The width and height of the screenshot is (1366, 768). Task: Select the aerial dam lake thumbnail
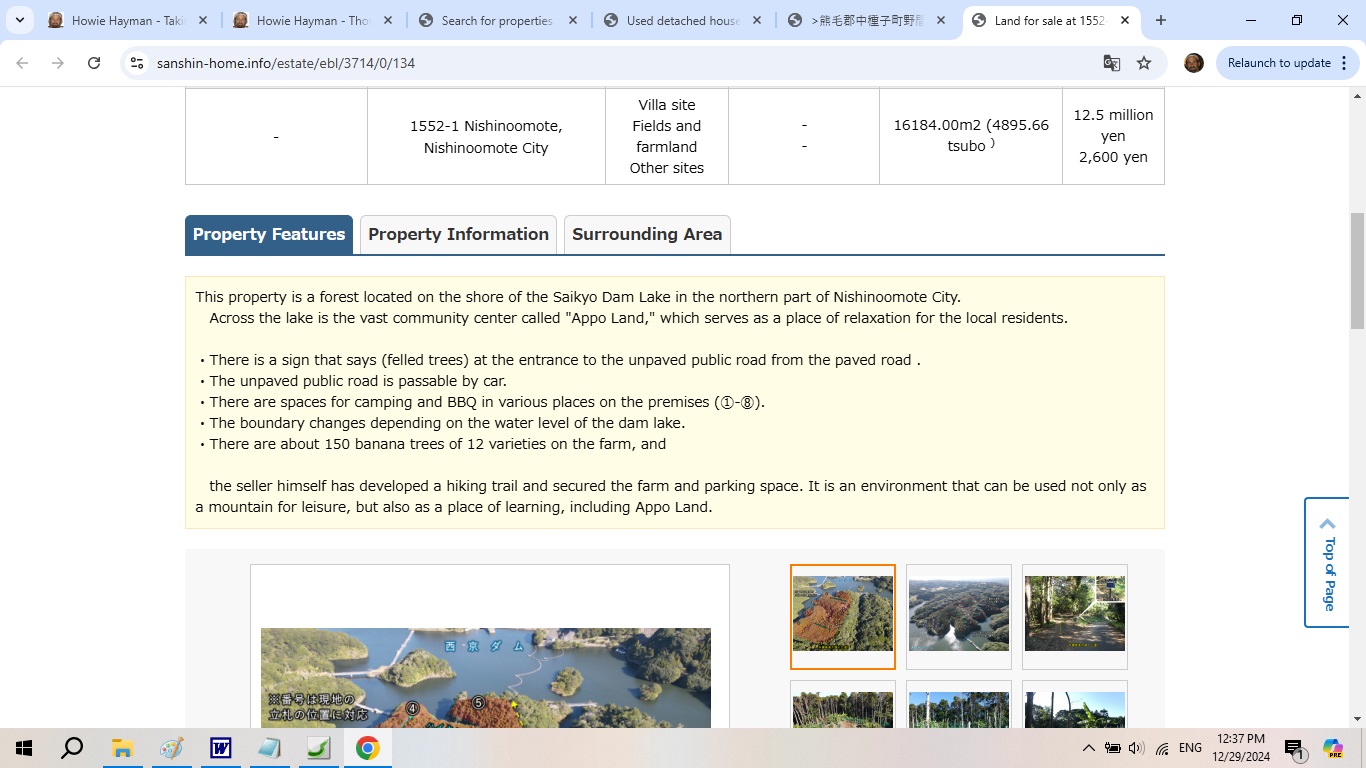coord(958,616)
